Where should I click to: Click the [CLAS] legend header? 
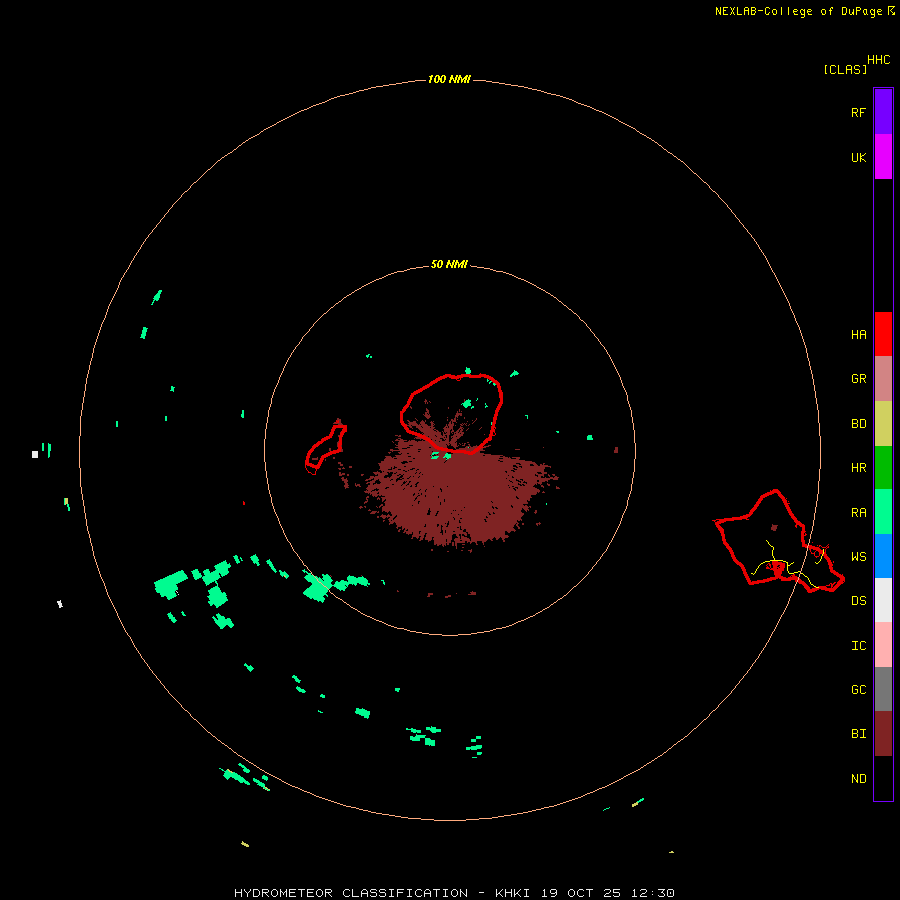[x=845, y=69]
